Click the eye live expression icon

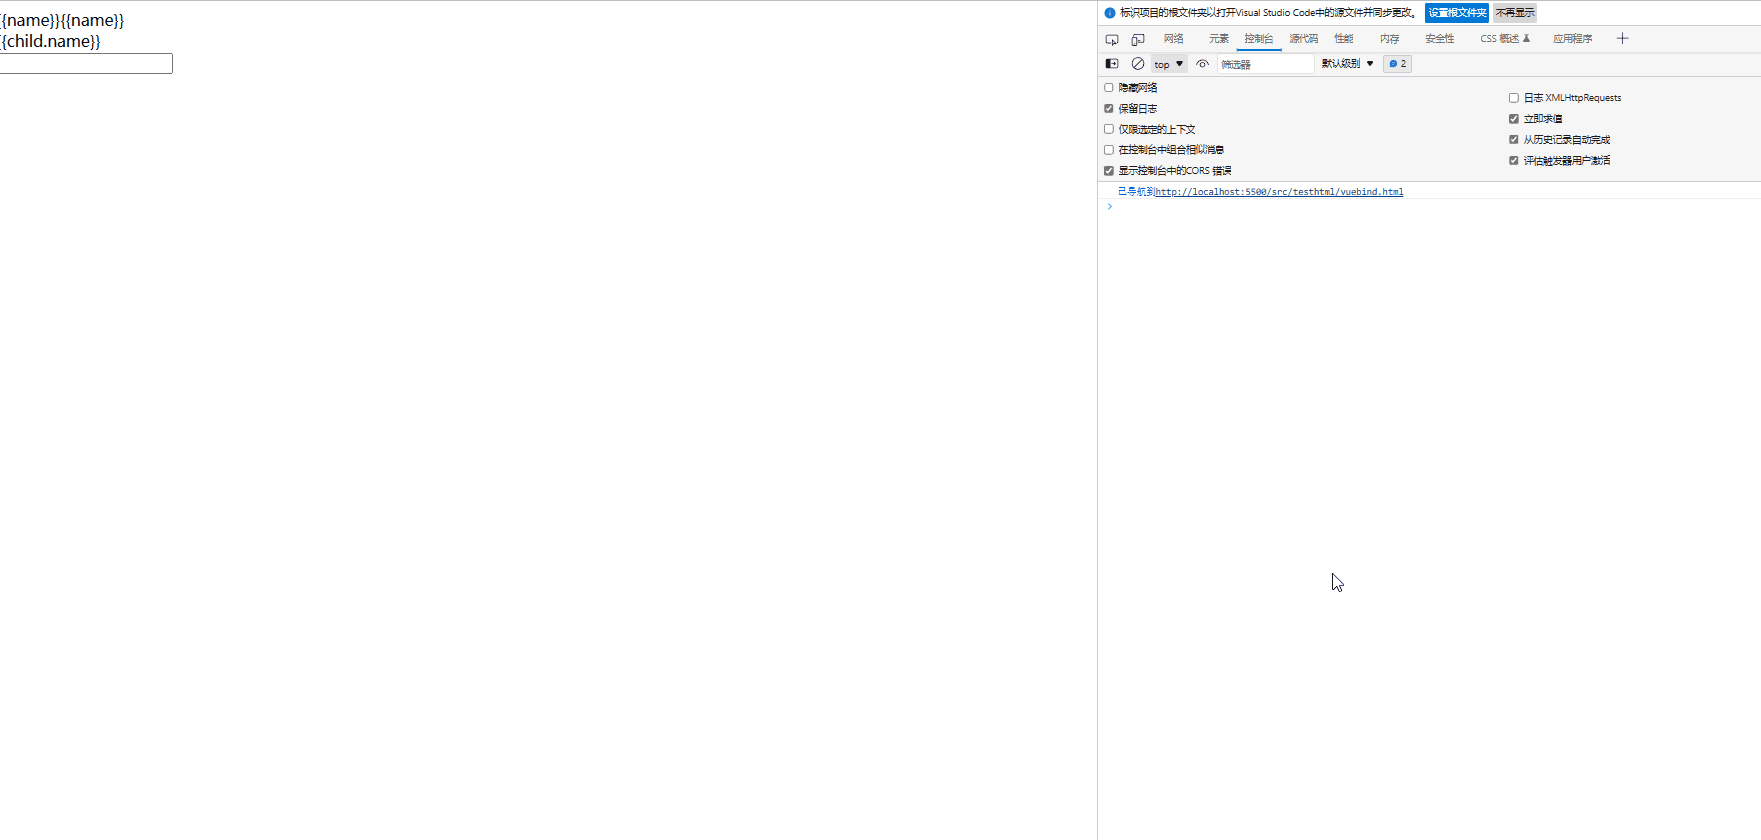[1203, 64]
